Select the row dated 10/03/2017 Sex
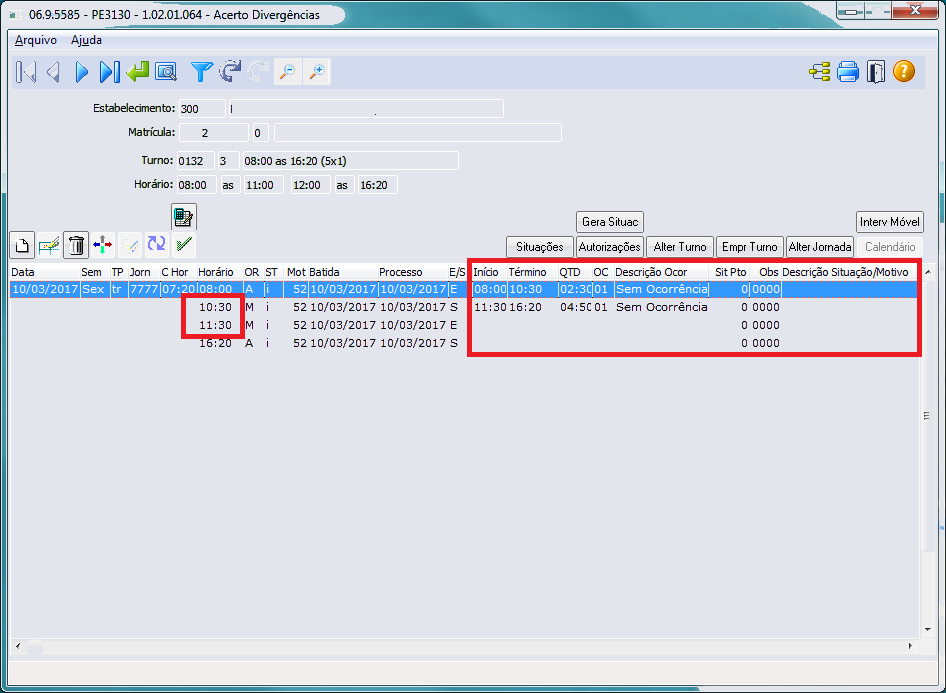Image resolution: width=946 pixels, height=693 pixels. click(x=463, y=289)
